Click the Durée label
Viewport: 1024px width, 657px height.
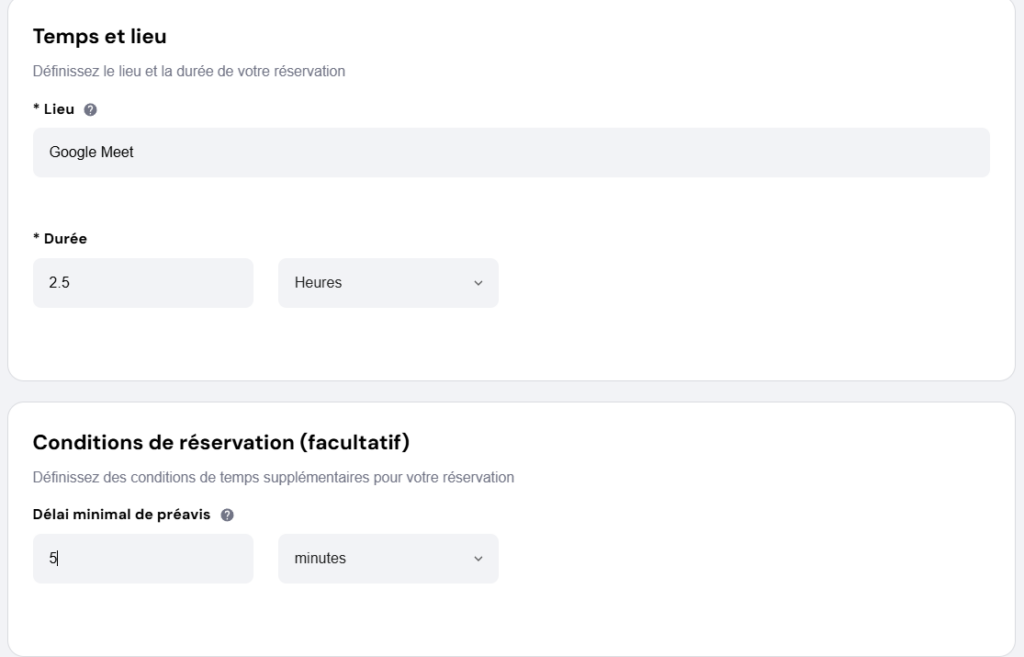pyautogui.click(x=60, y=239)
